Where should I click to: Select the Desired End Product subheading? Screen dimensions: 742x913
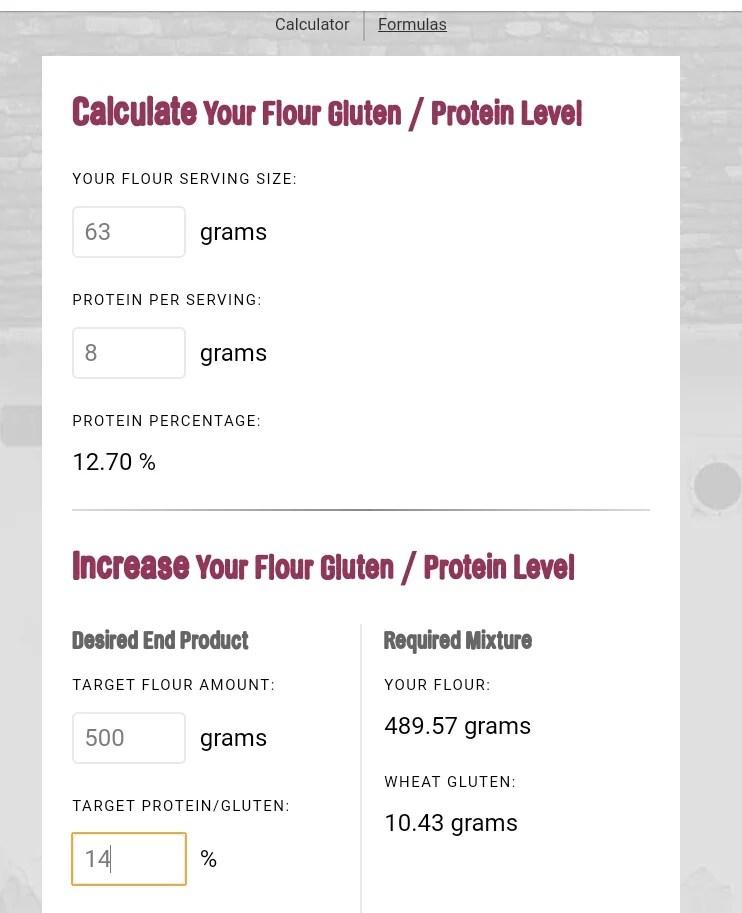point(160,640)
